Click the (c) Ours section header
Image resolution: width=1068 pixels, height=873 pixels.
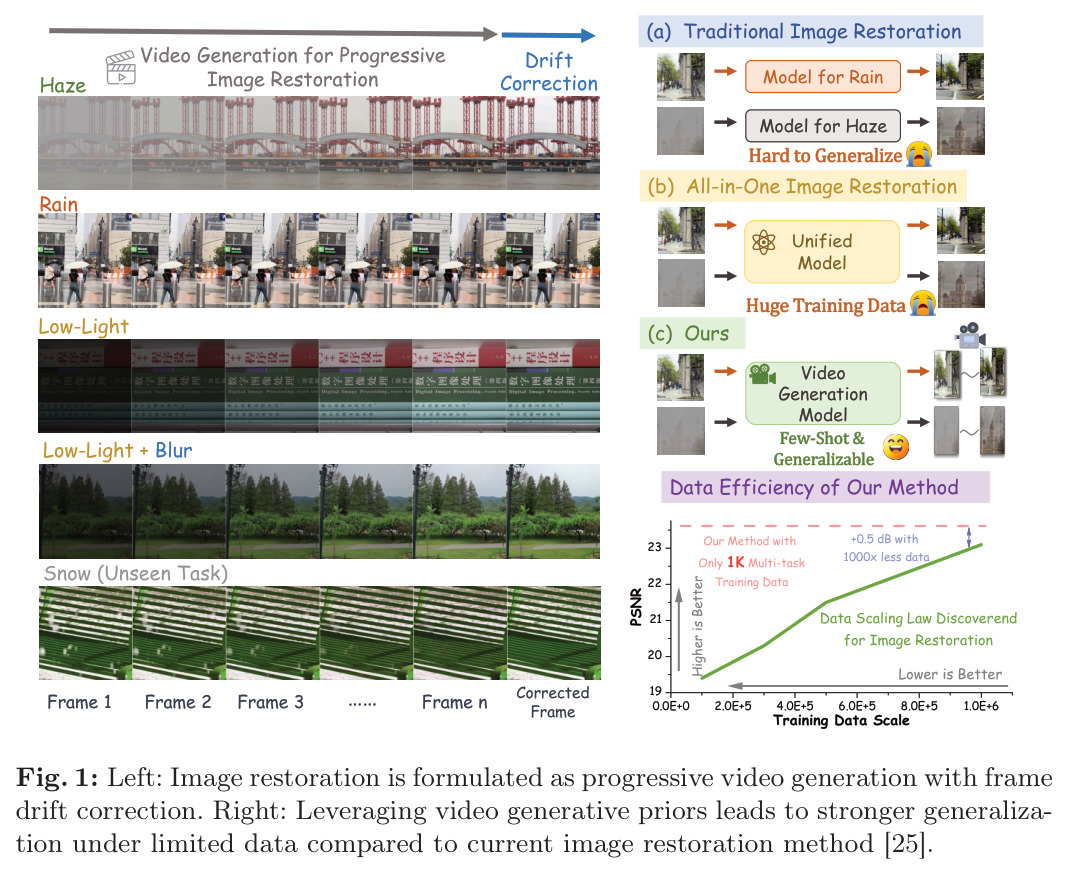692,334
